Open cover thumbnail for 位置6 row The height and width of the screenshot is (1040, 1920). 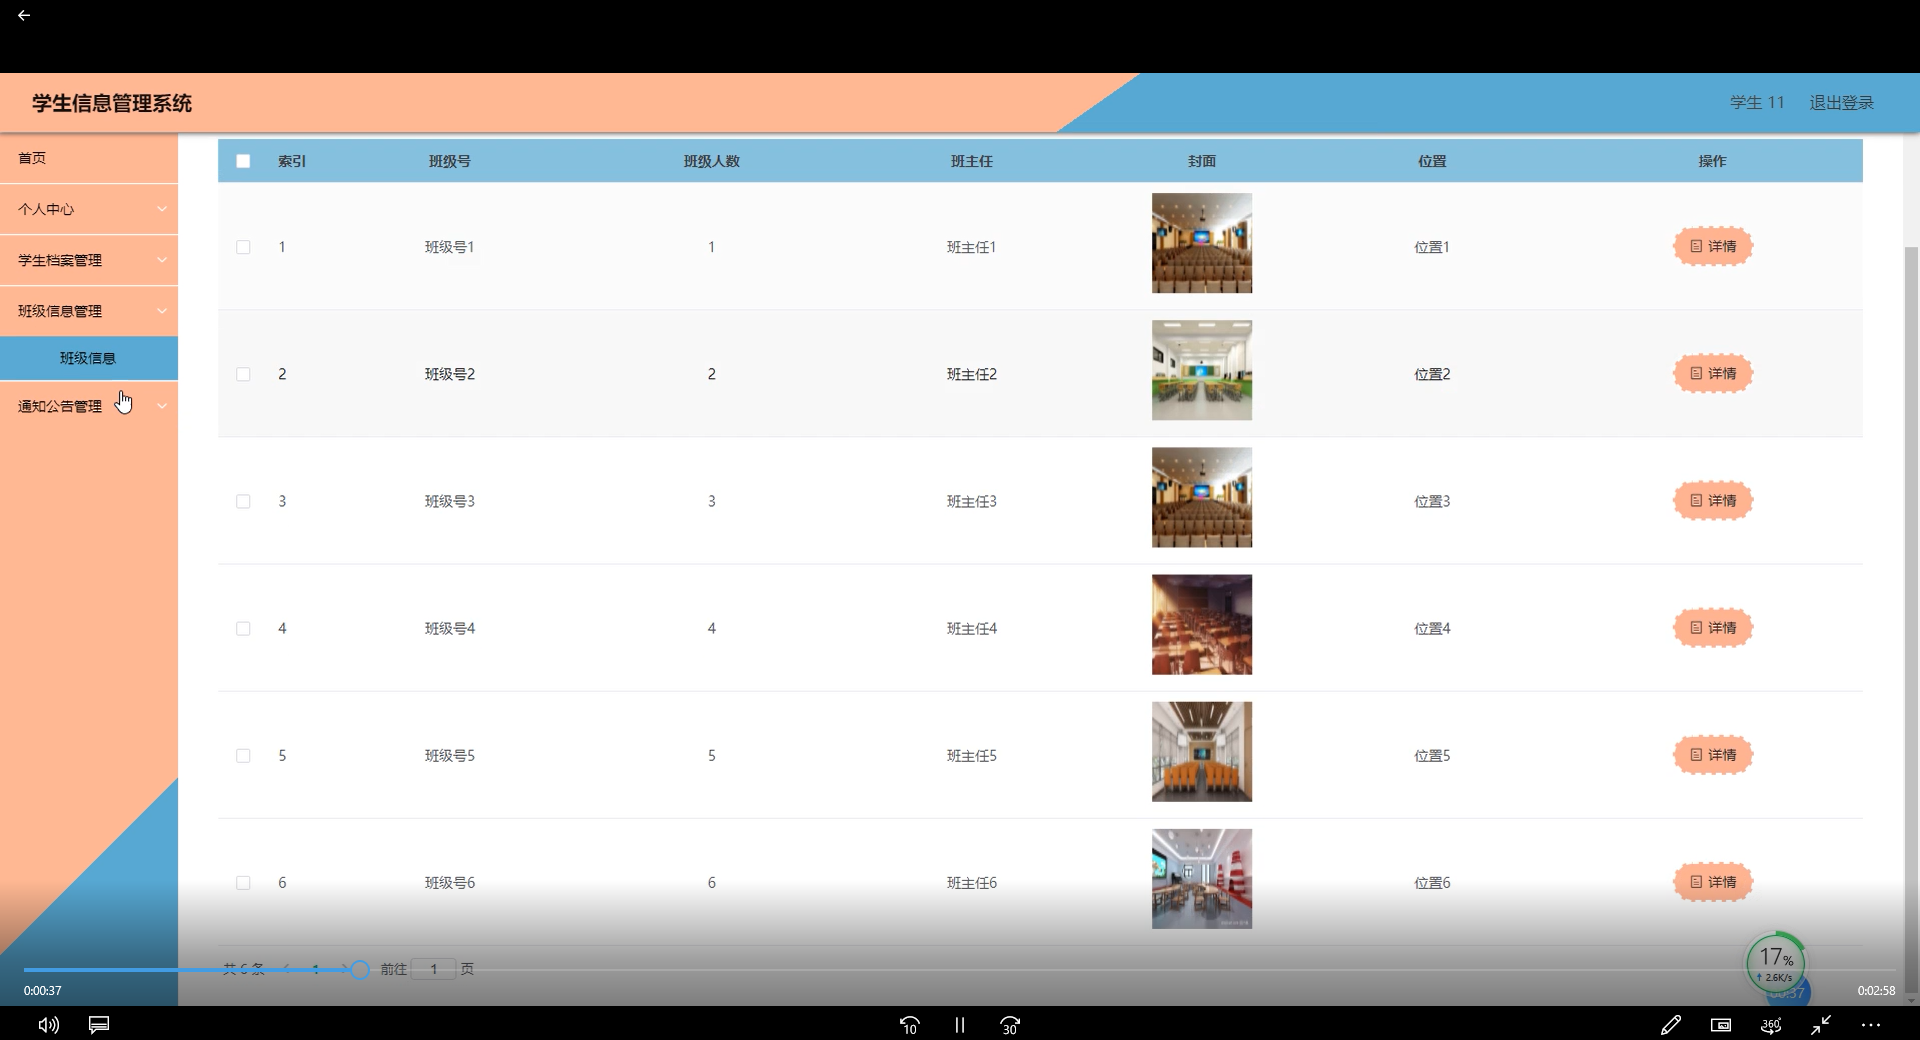tap(1202, 878)
